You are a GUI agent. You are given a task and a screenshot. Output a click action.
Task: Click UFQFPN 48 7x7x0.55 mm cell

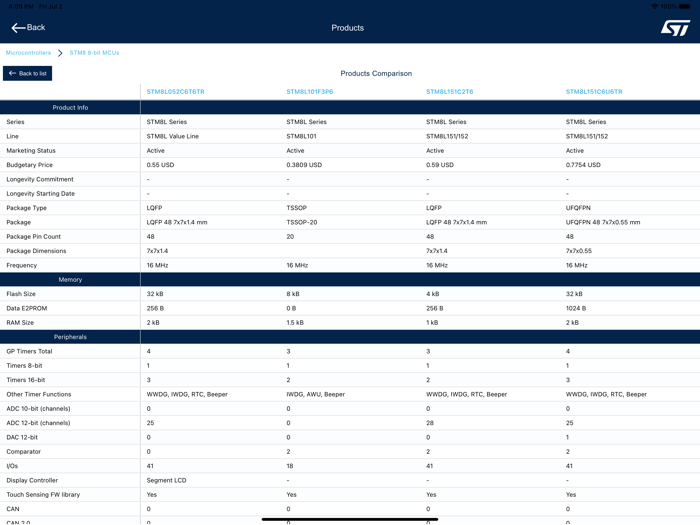tap(603, 222)
